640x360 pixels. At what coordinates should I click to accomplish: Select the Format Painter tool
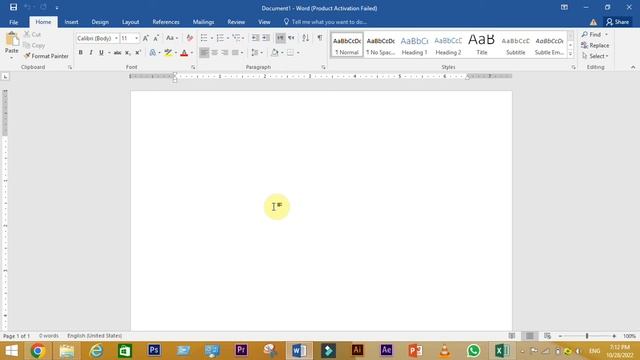click(x=46, y=56)
